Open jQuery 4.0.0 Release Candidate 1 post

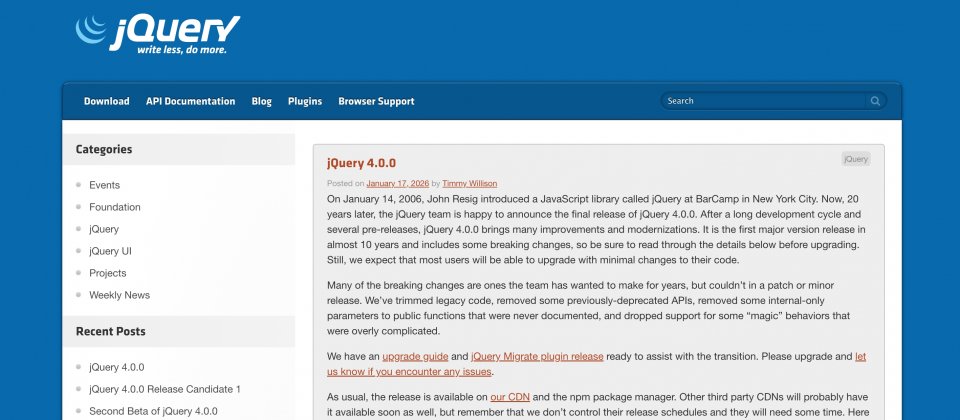click(x=164, y=389)
